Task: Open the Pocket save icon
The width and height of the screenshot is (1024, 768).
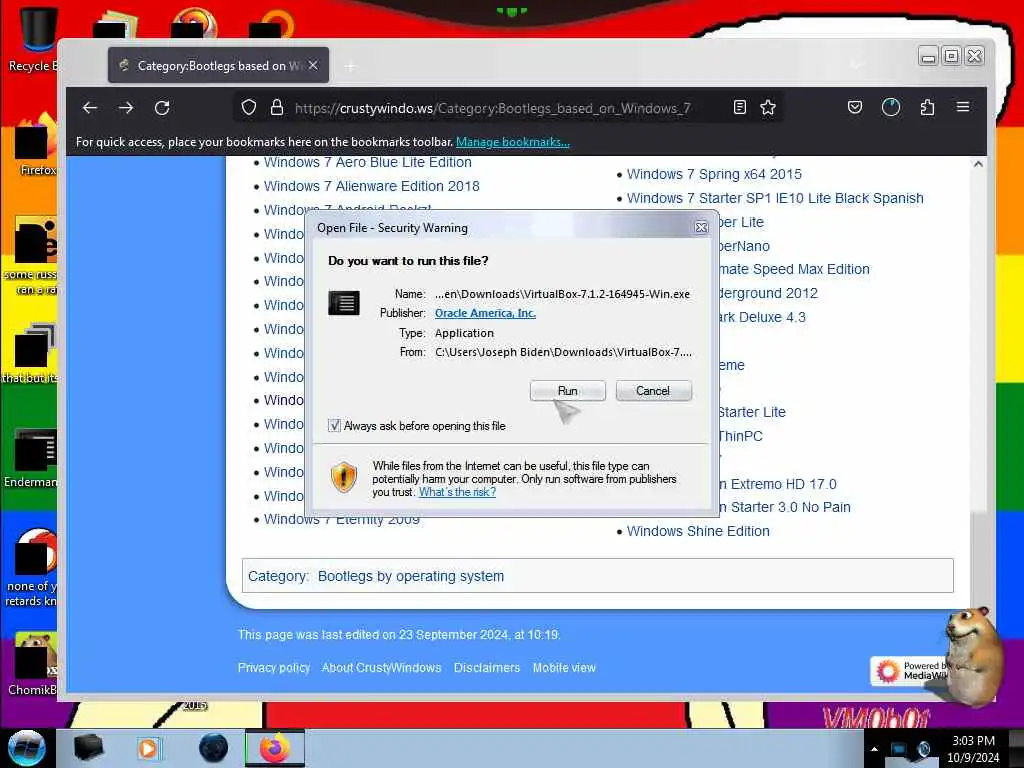Action: point(855,107)
